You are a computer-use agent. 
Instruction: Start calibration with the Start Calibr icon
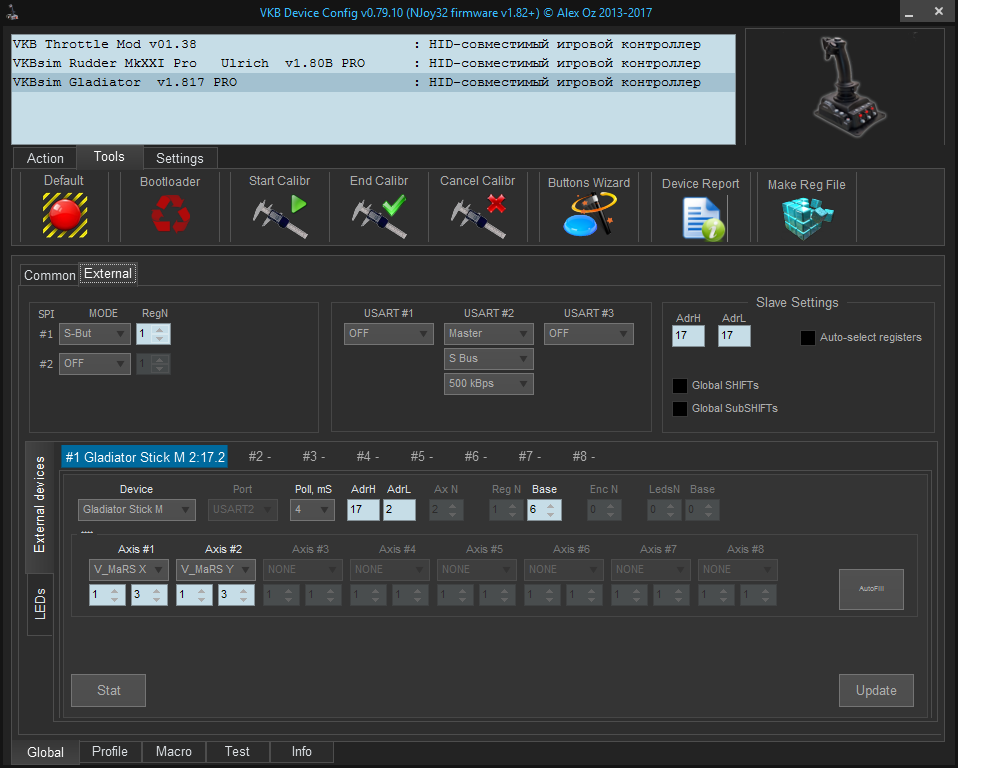[x=280, y=217]
